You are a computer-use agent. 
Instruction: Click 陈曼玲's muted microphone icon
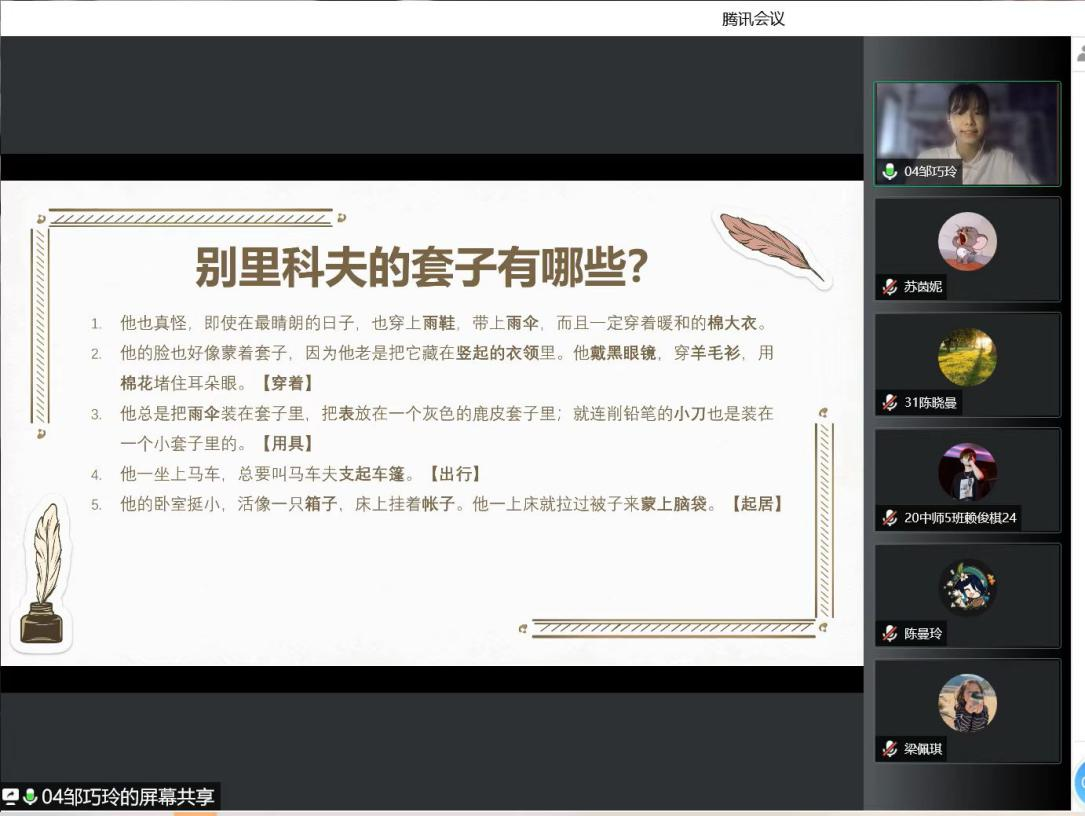coord(889,633)
